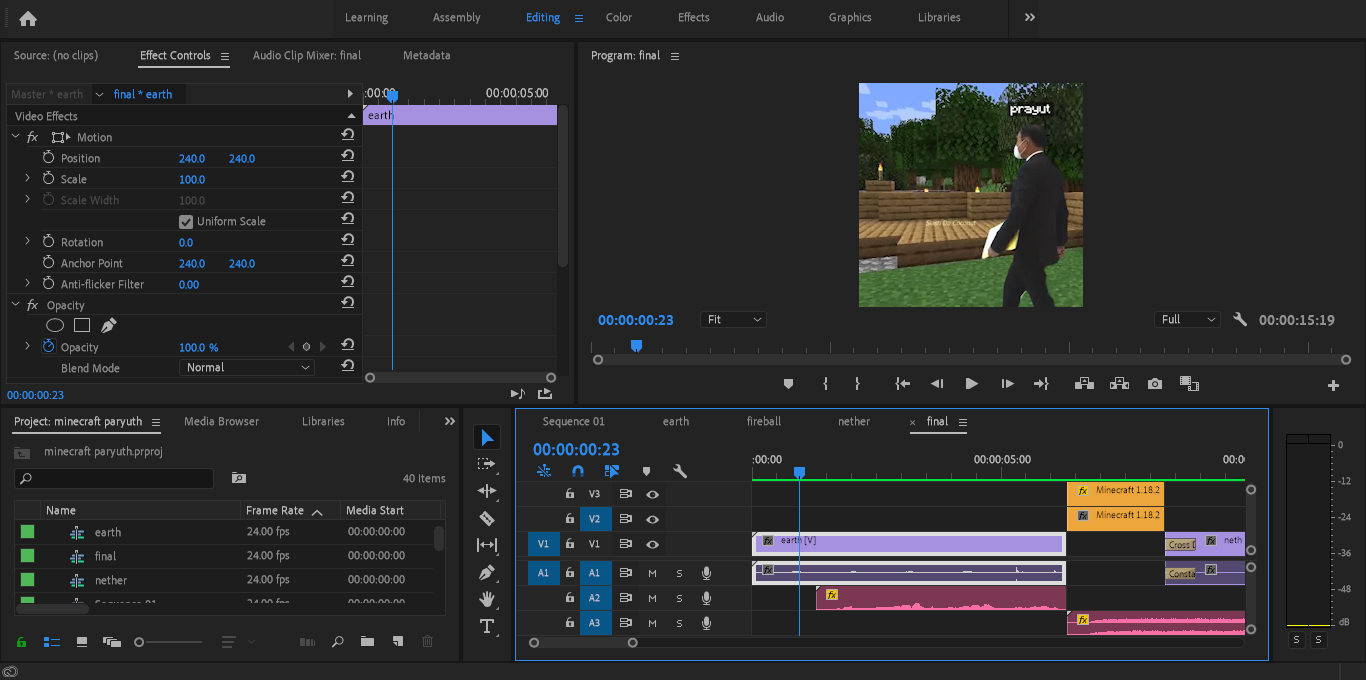The height and width of the screenshot is (680, 1366).
Task: Go to the Home screen icon
Action: (28, 18)
